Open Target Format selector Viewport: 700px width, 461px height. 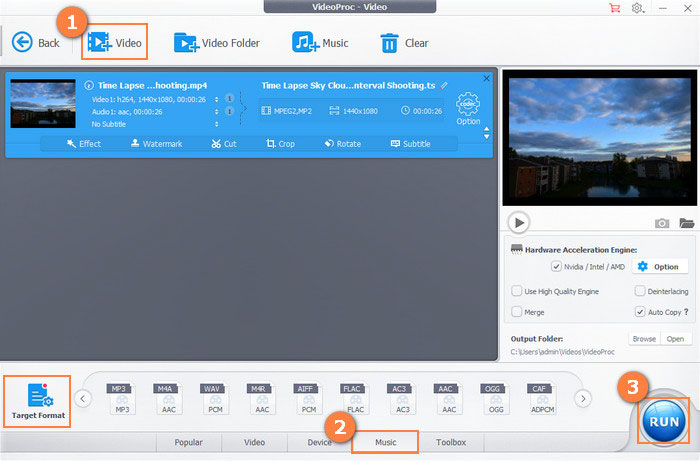(38, 401)
